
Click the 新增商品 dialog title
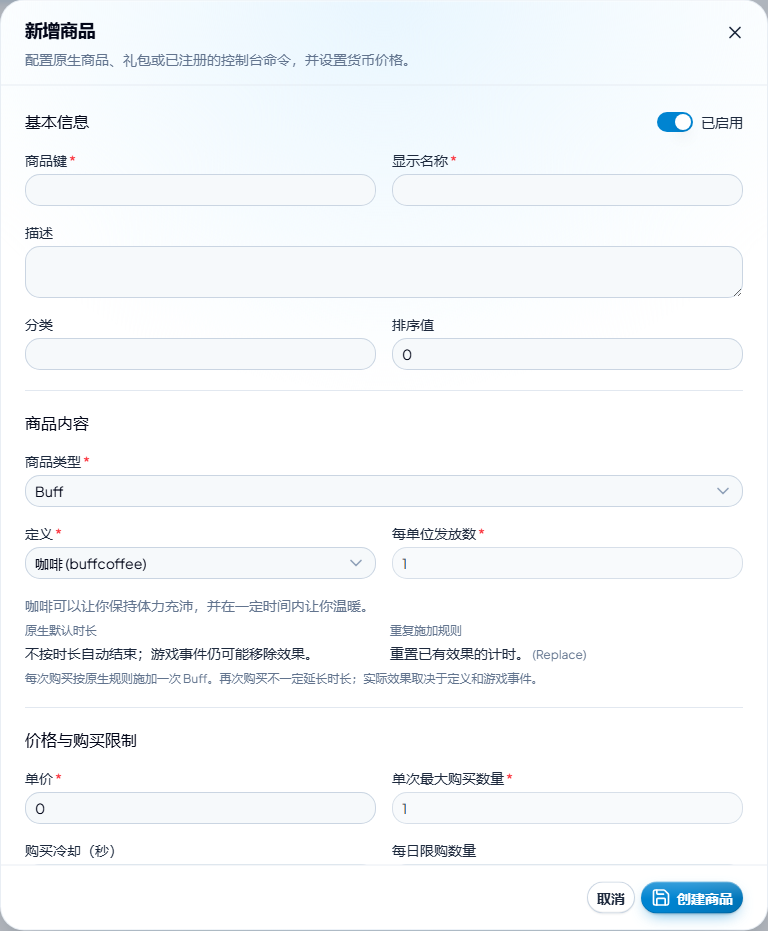60,31
